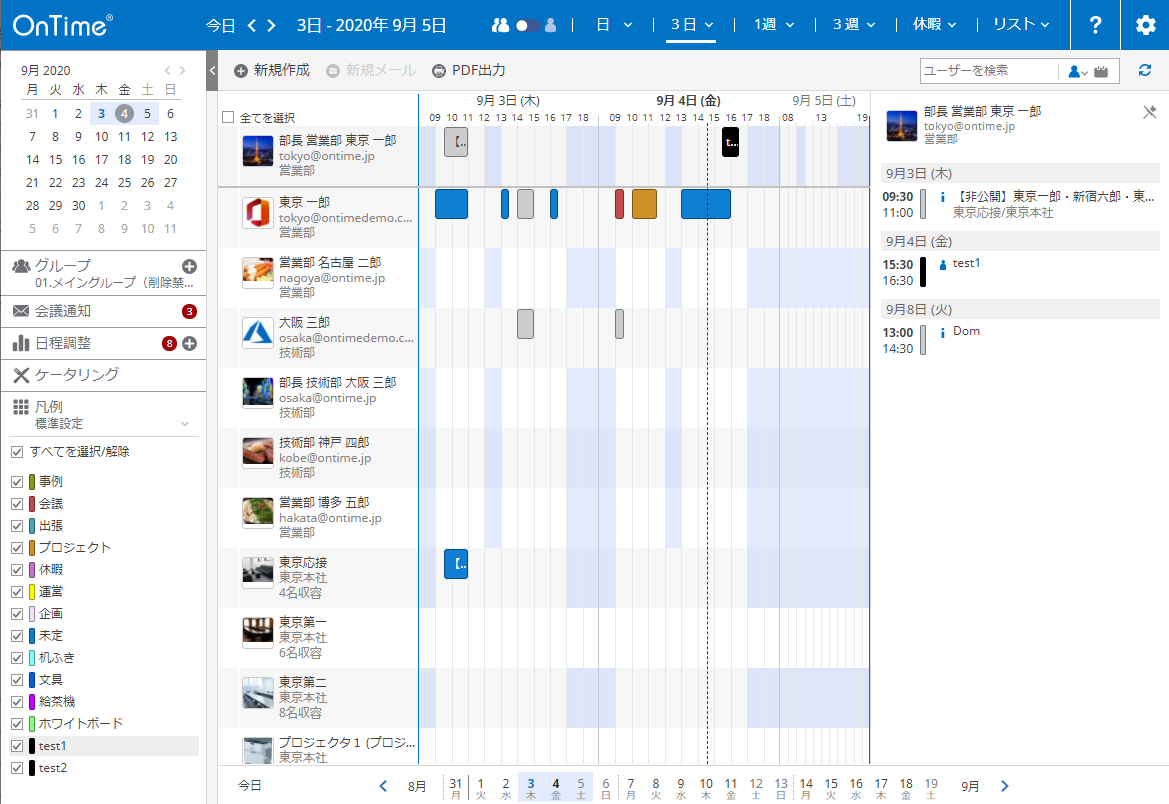1169x804 pixels.
Task: Open the test1 15:30 appointment
Action: click(x=1020, y=271)
